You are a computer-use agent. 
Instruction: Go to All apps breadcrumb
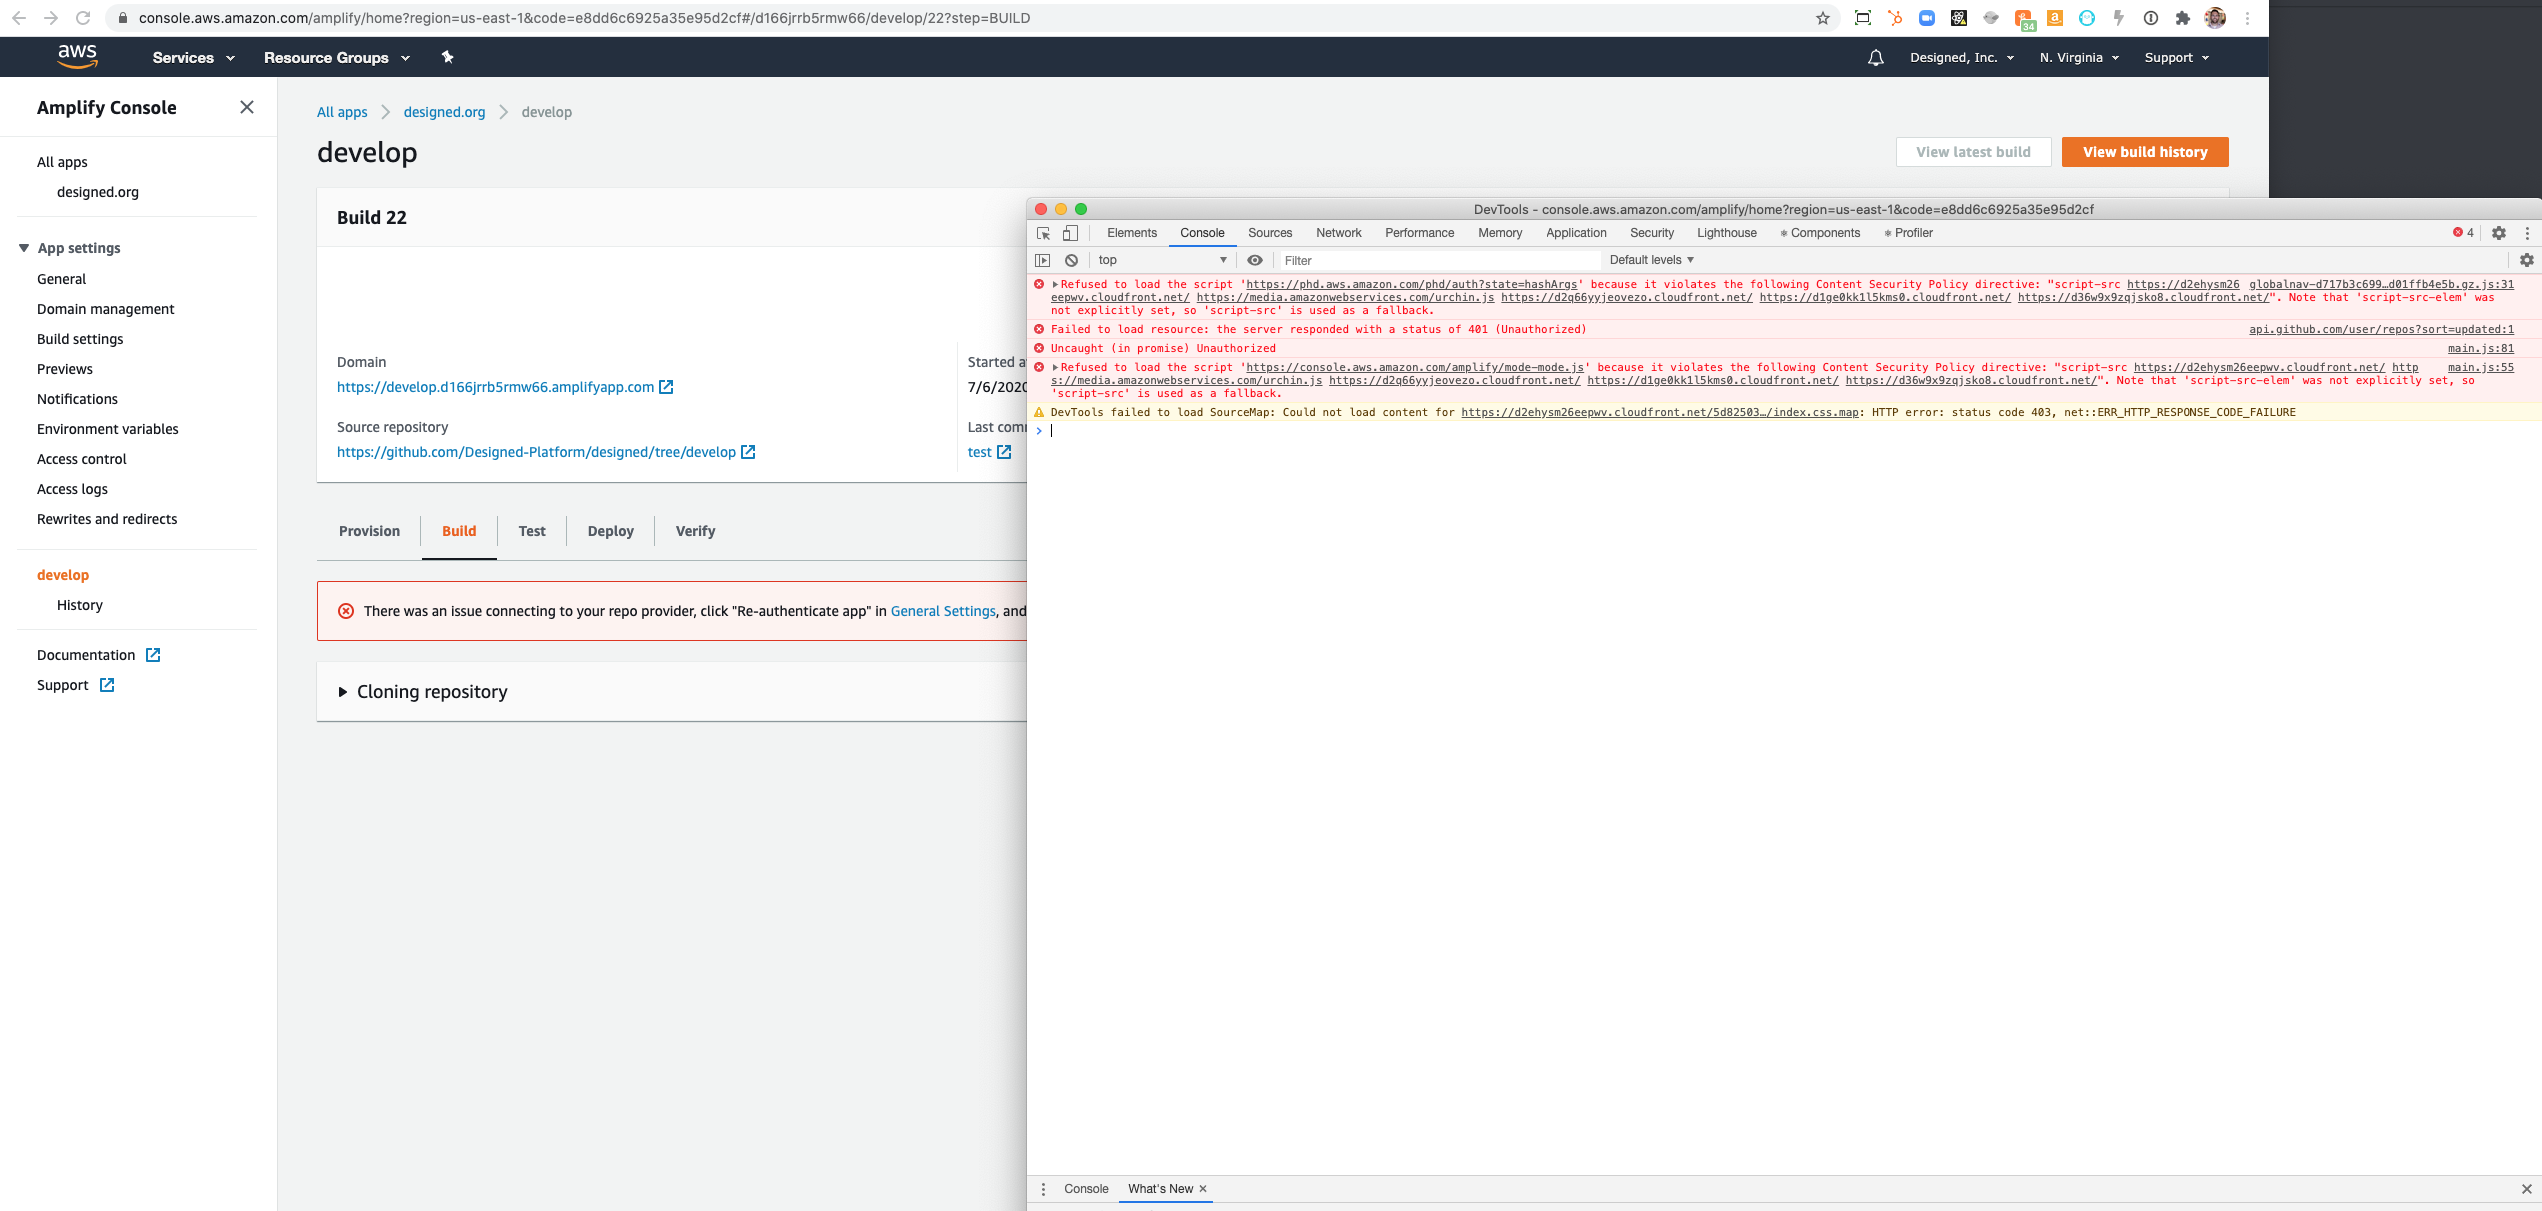coord(342,112)
